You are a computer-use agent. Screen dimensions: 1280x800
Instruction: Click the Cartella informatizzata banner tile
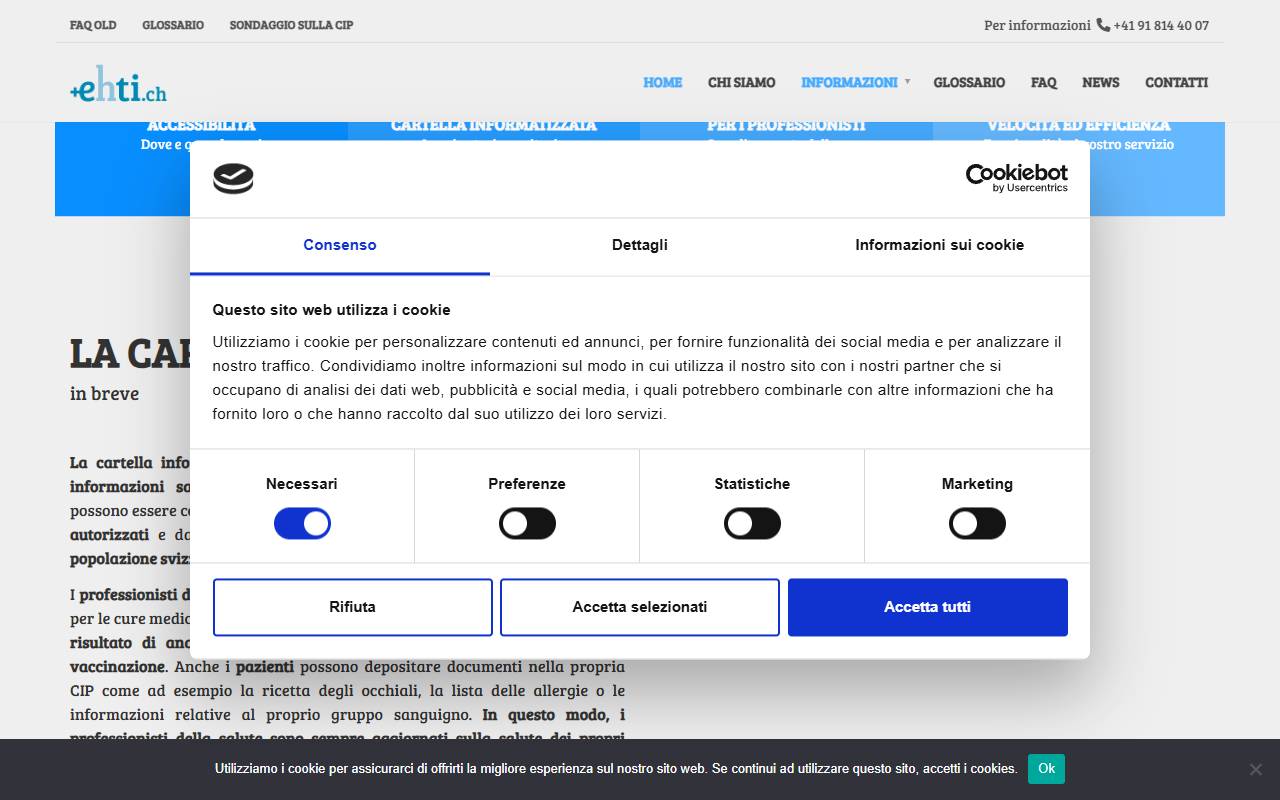[494, 168]
